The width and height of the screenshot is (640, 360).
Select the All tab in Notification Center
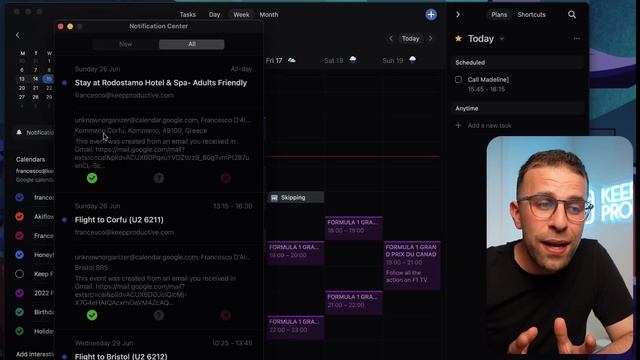click(x=192, y=44)
